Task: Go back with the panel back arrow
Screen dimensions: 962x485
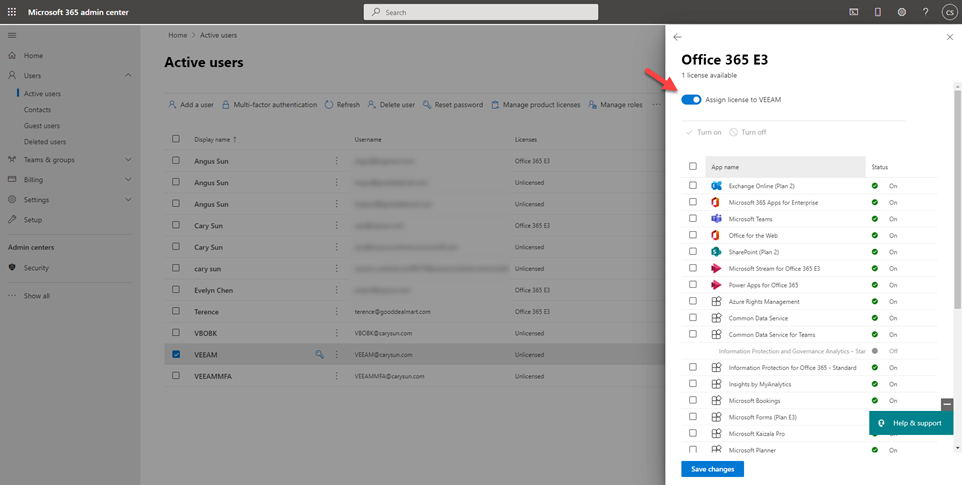Action: coord(677,37)
